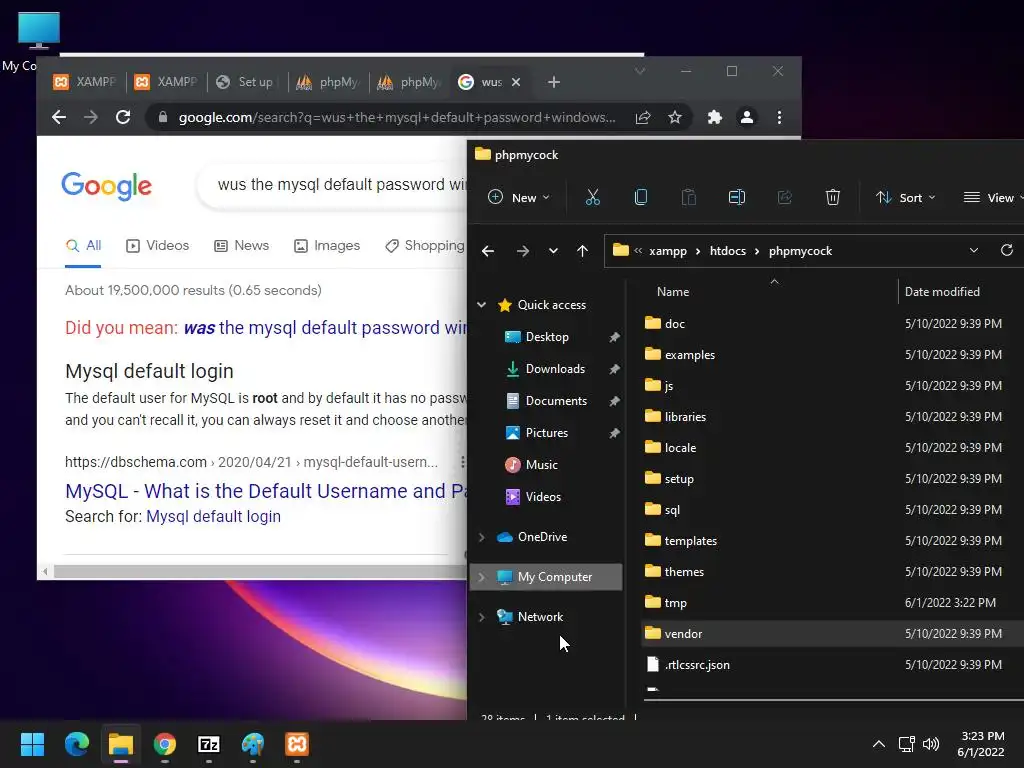
Task: Click Chrome's horizontal scrollbar
Action: coord(260,572)
